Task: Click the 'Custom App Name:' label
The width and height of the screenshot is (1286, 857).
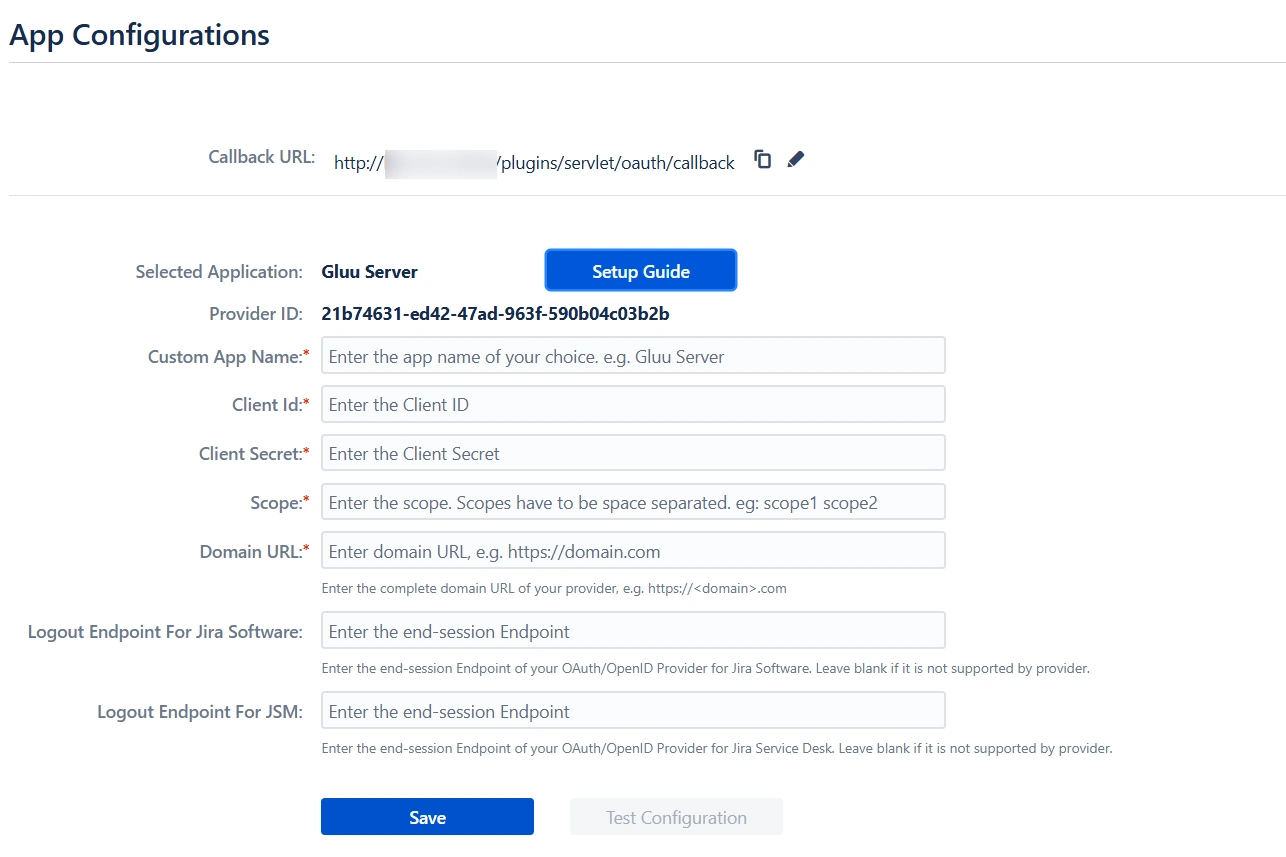Action: coord(228,356)
